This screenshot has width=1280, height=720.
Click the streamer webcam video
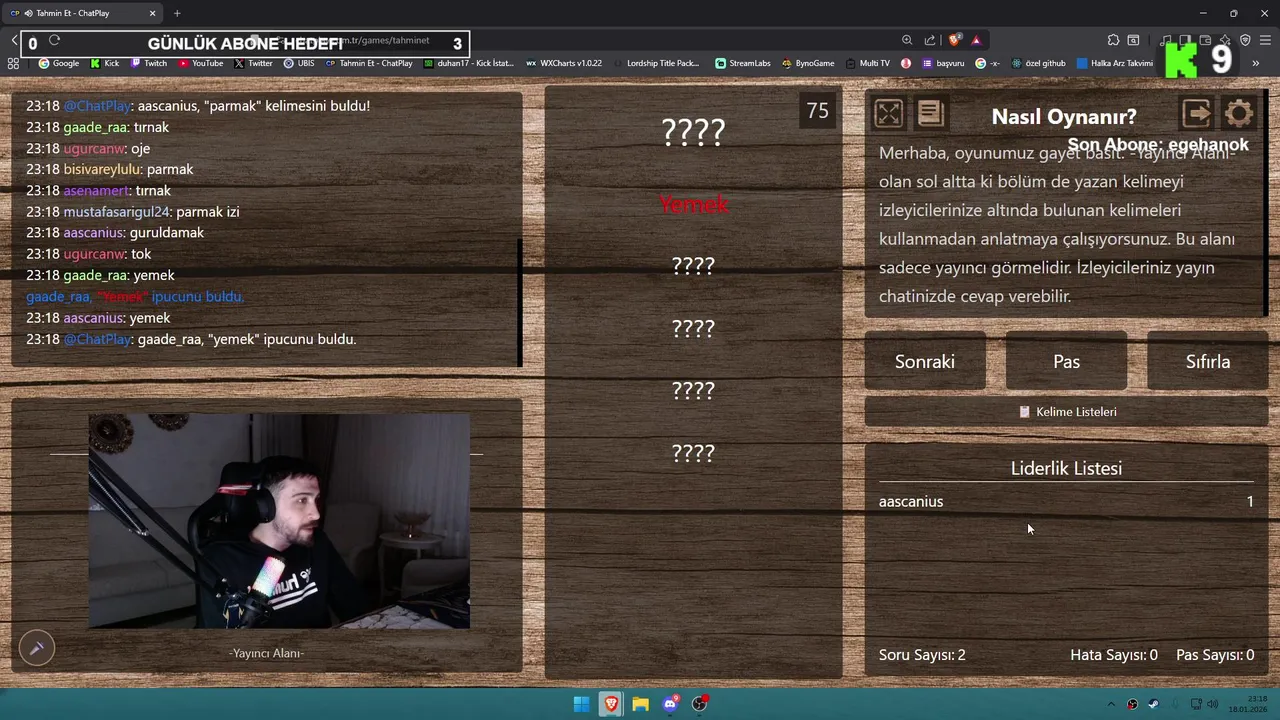tap(279, 521)
